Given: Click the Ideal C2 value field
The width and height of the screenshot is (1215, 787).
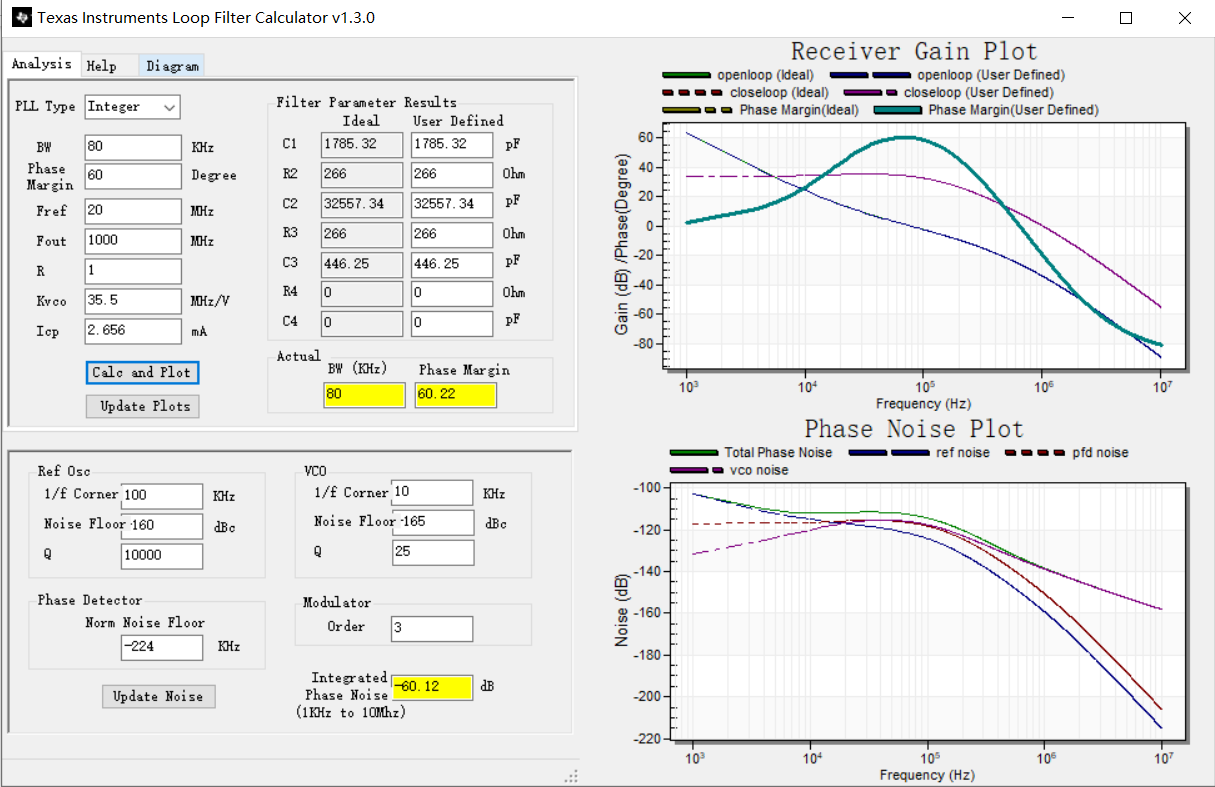Looking at the screenshot, I should [362, 205].
